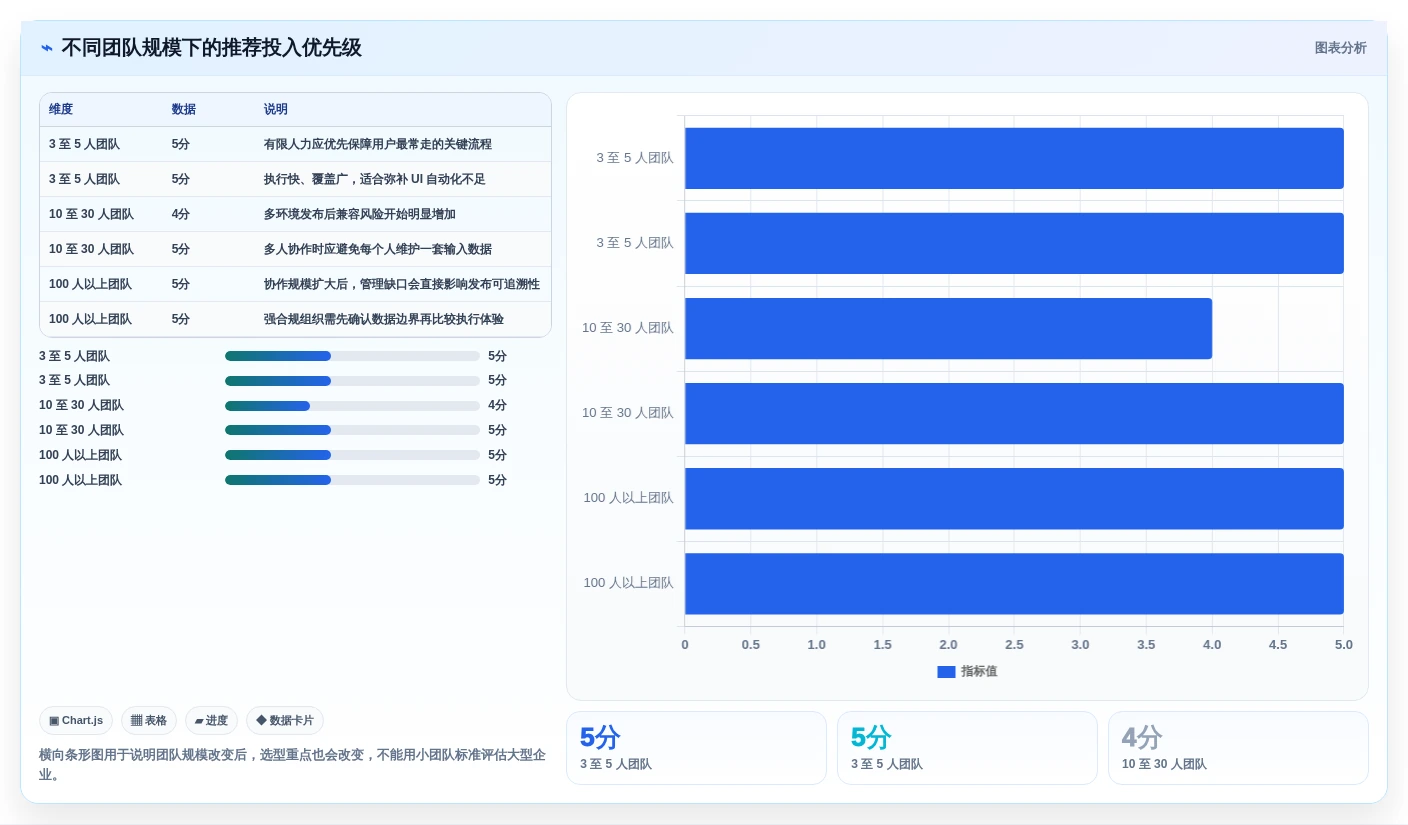Click the chart bar ending at 4.0
Viewport: 1408px width, 825px height.
(x=948, y=328)
